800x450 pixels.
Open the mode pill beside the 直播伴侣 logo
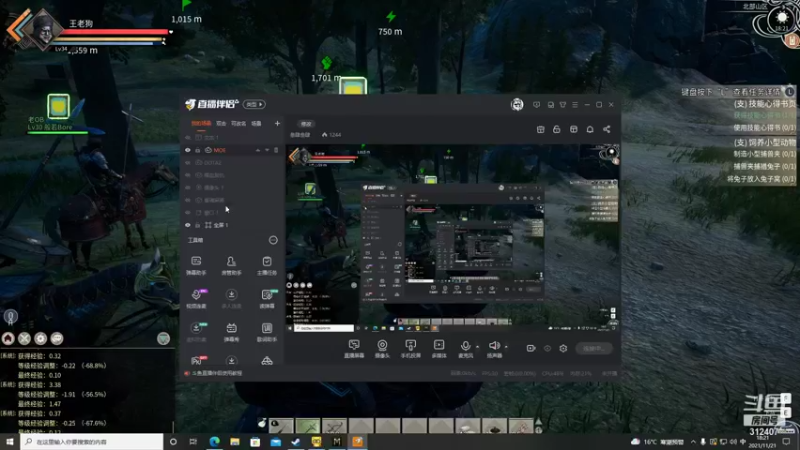[x=254, y=104]
